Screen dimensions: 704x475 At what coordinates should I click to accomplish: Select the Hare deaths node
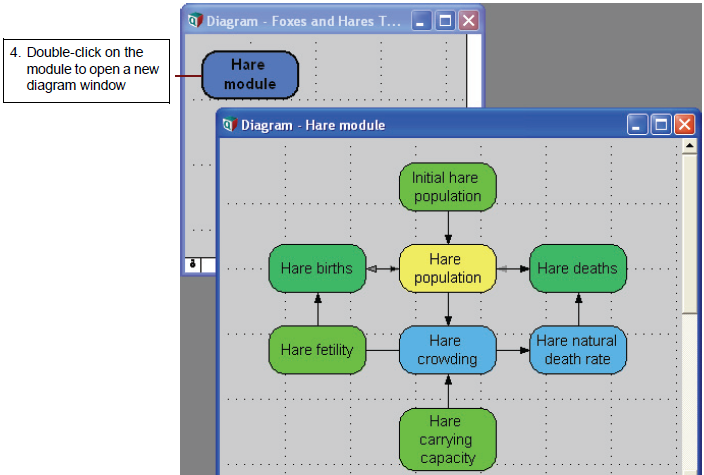[x=578, y=268]
